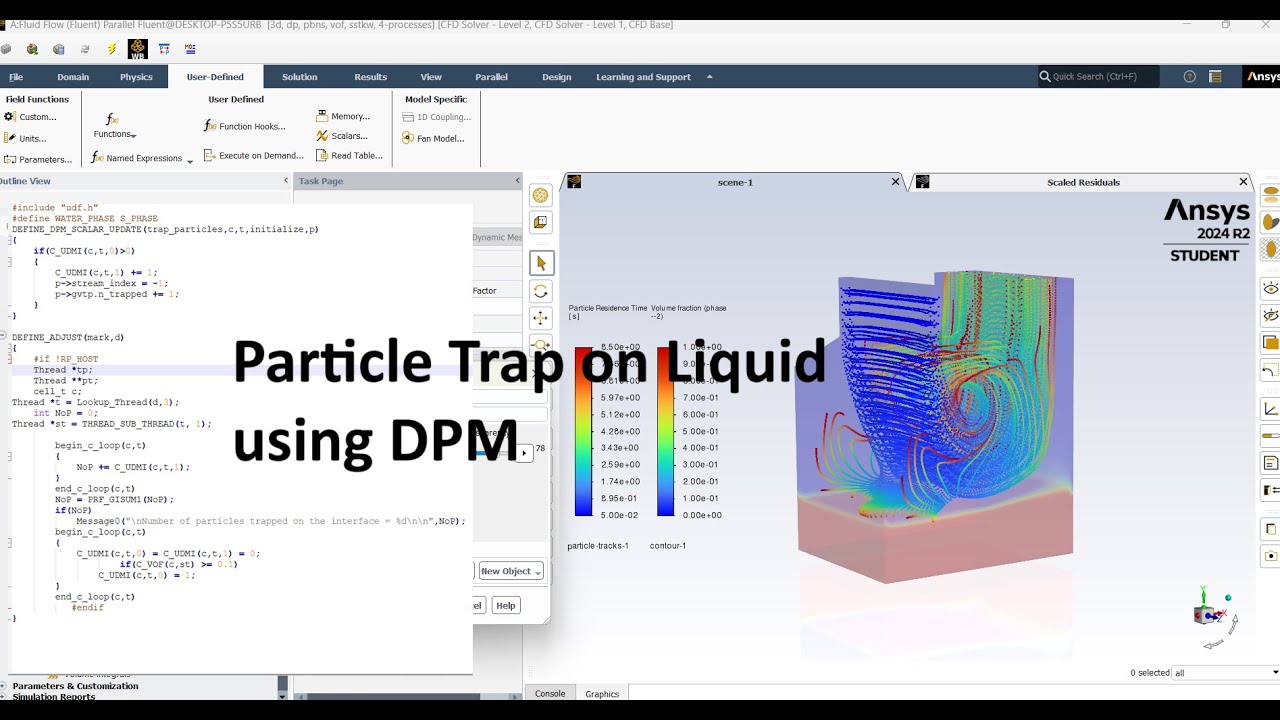Switch to the Domain ribbon tab

point(73,77)
